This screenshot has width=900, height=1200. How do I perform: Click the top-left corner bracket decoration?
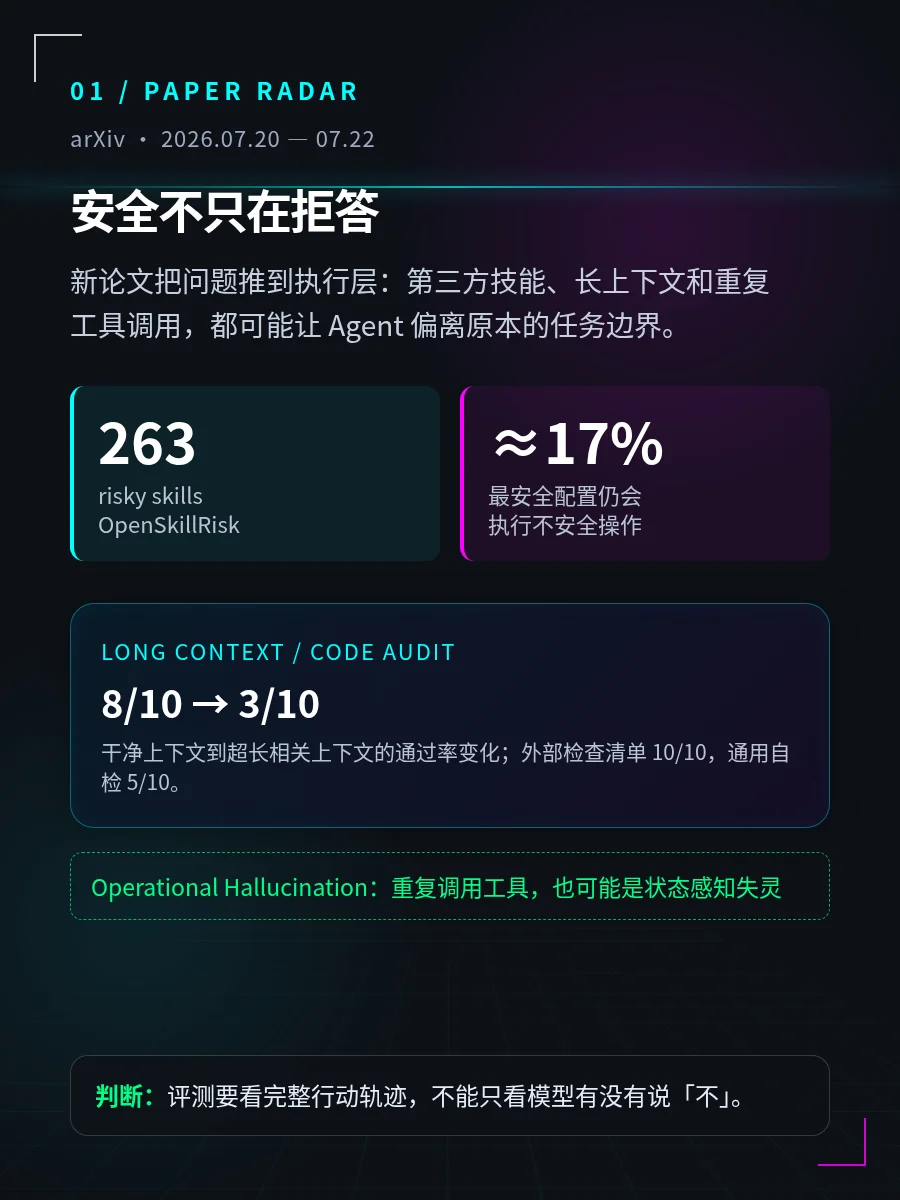57,57
